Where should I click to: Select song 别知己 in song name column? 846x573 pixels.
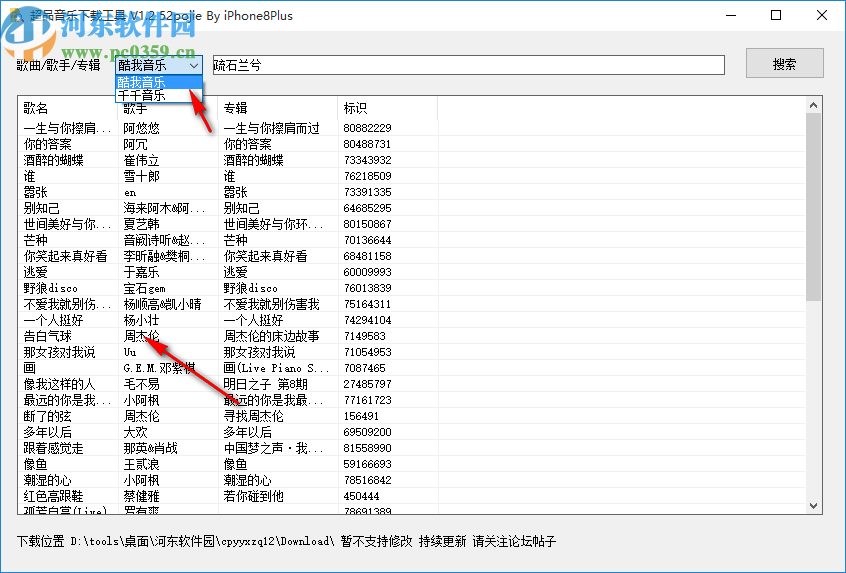pyautogui.click(x=41, y=208)
